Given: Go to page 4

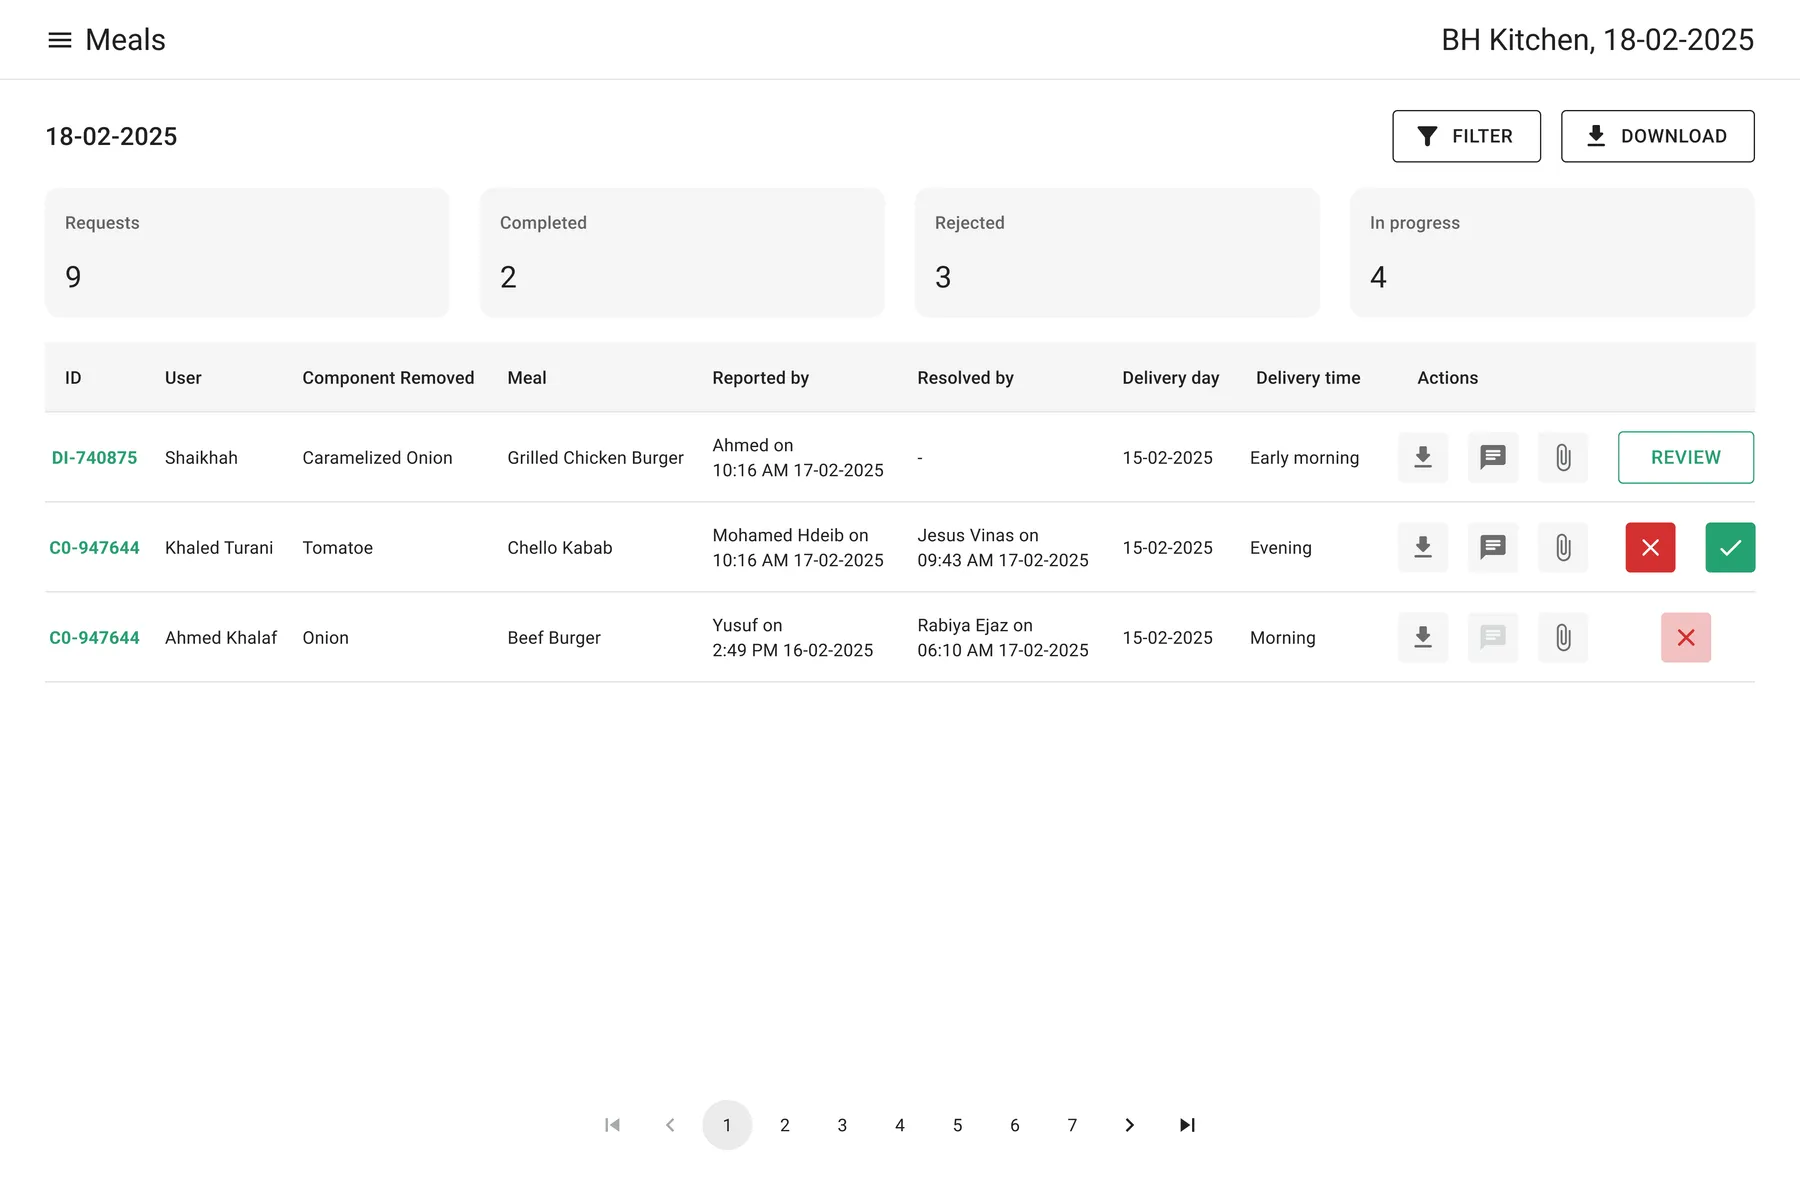Looking at the screenshot, I should [900, 1125].
